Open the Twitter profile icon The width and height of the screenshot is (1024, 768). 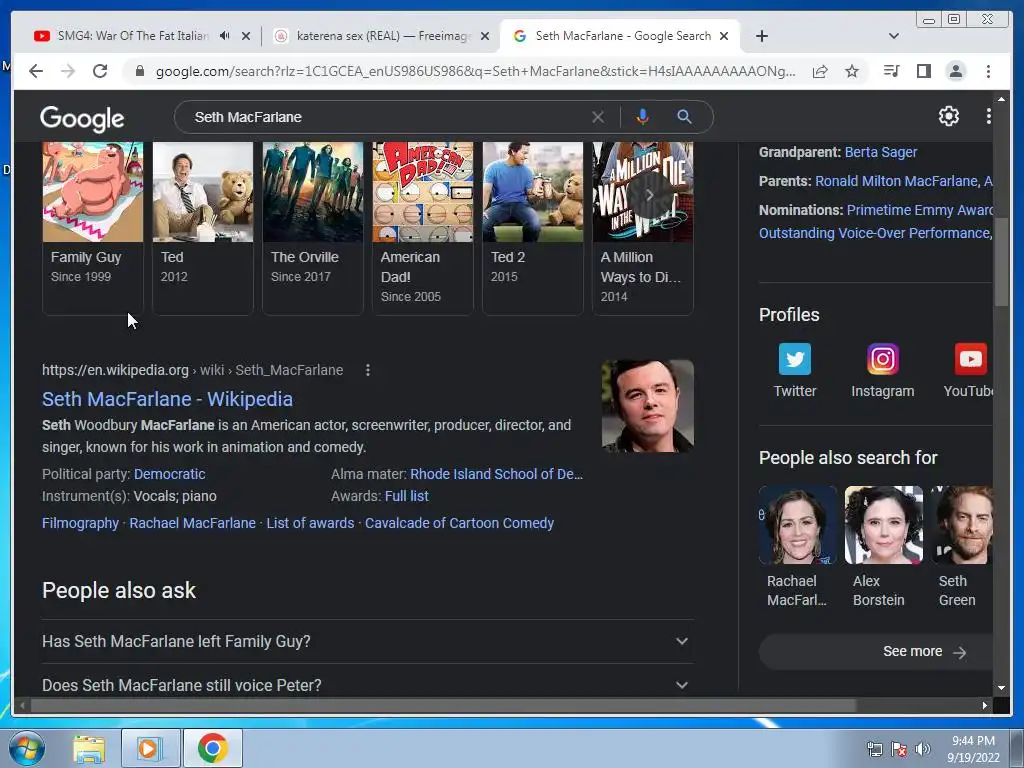[x=795, y=359]
